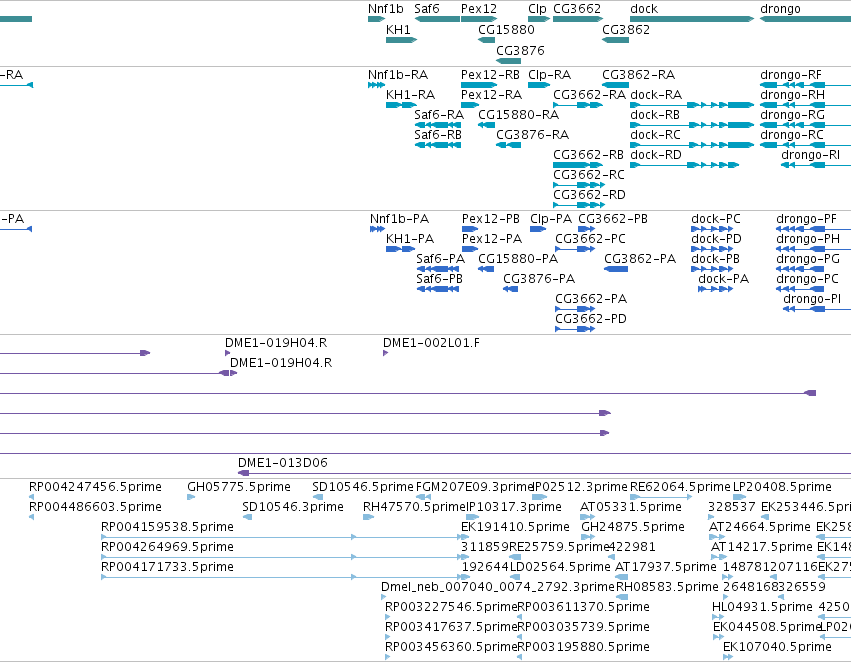Click EST AT05331.5prime
The height and width of the screenshot is (662, 851).
631,507
